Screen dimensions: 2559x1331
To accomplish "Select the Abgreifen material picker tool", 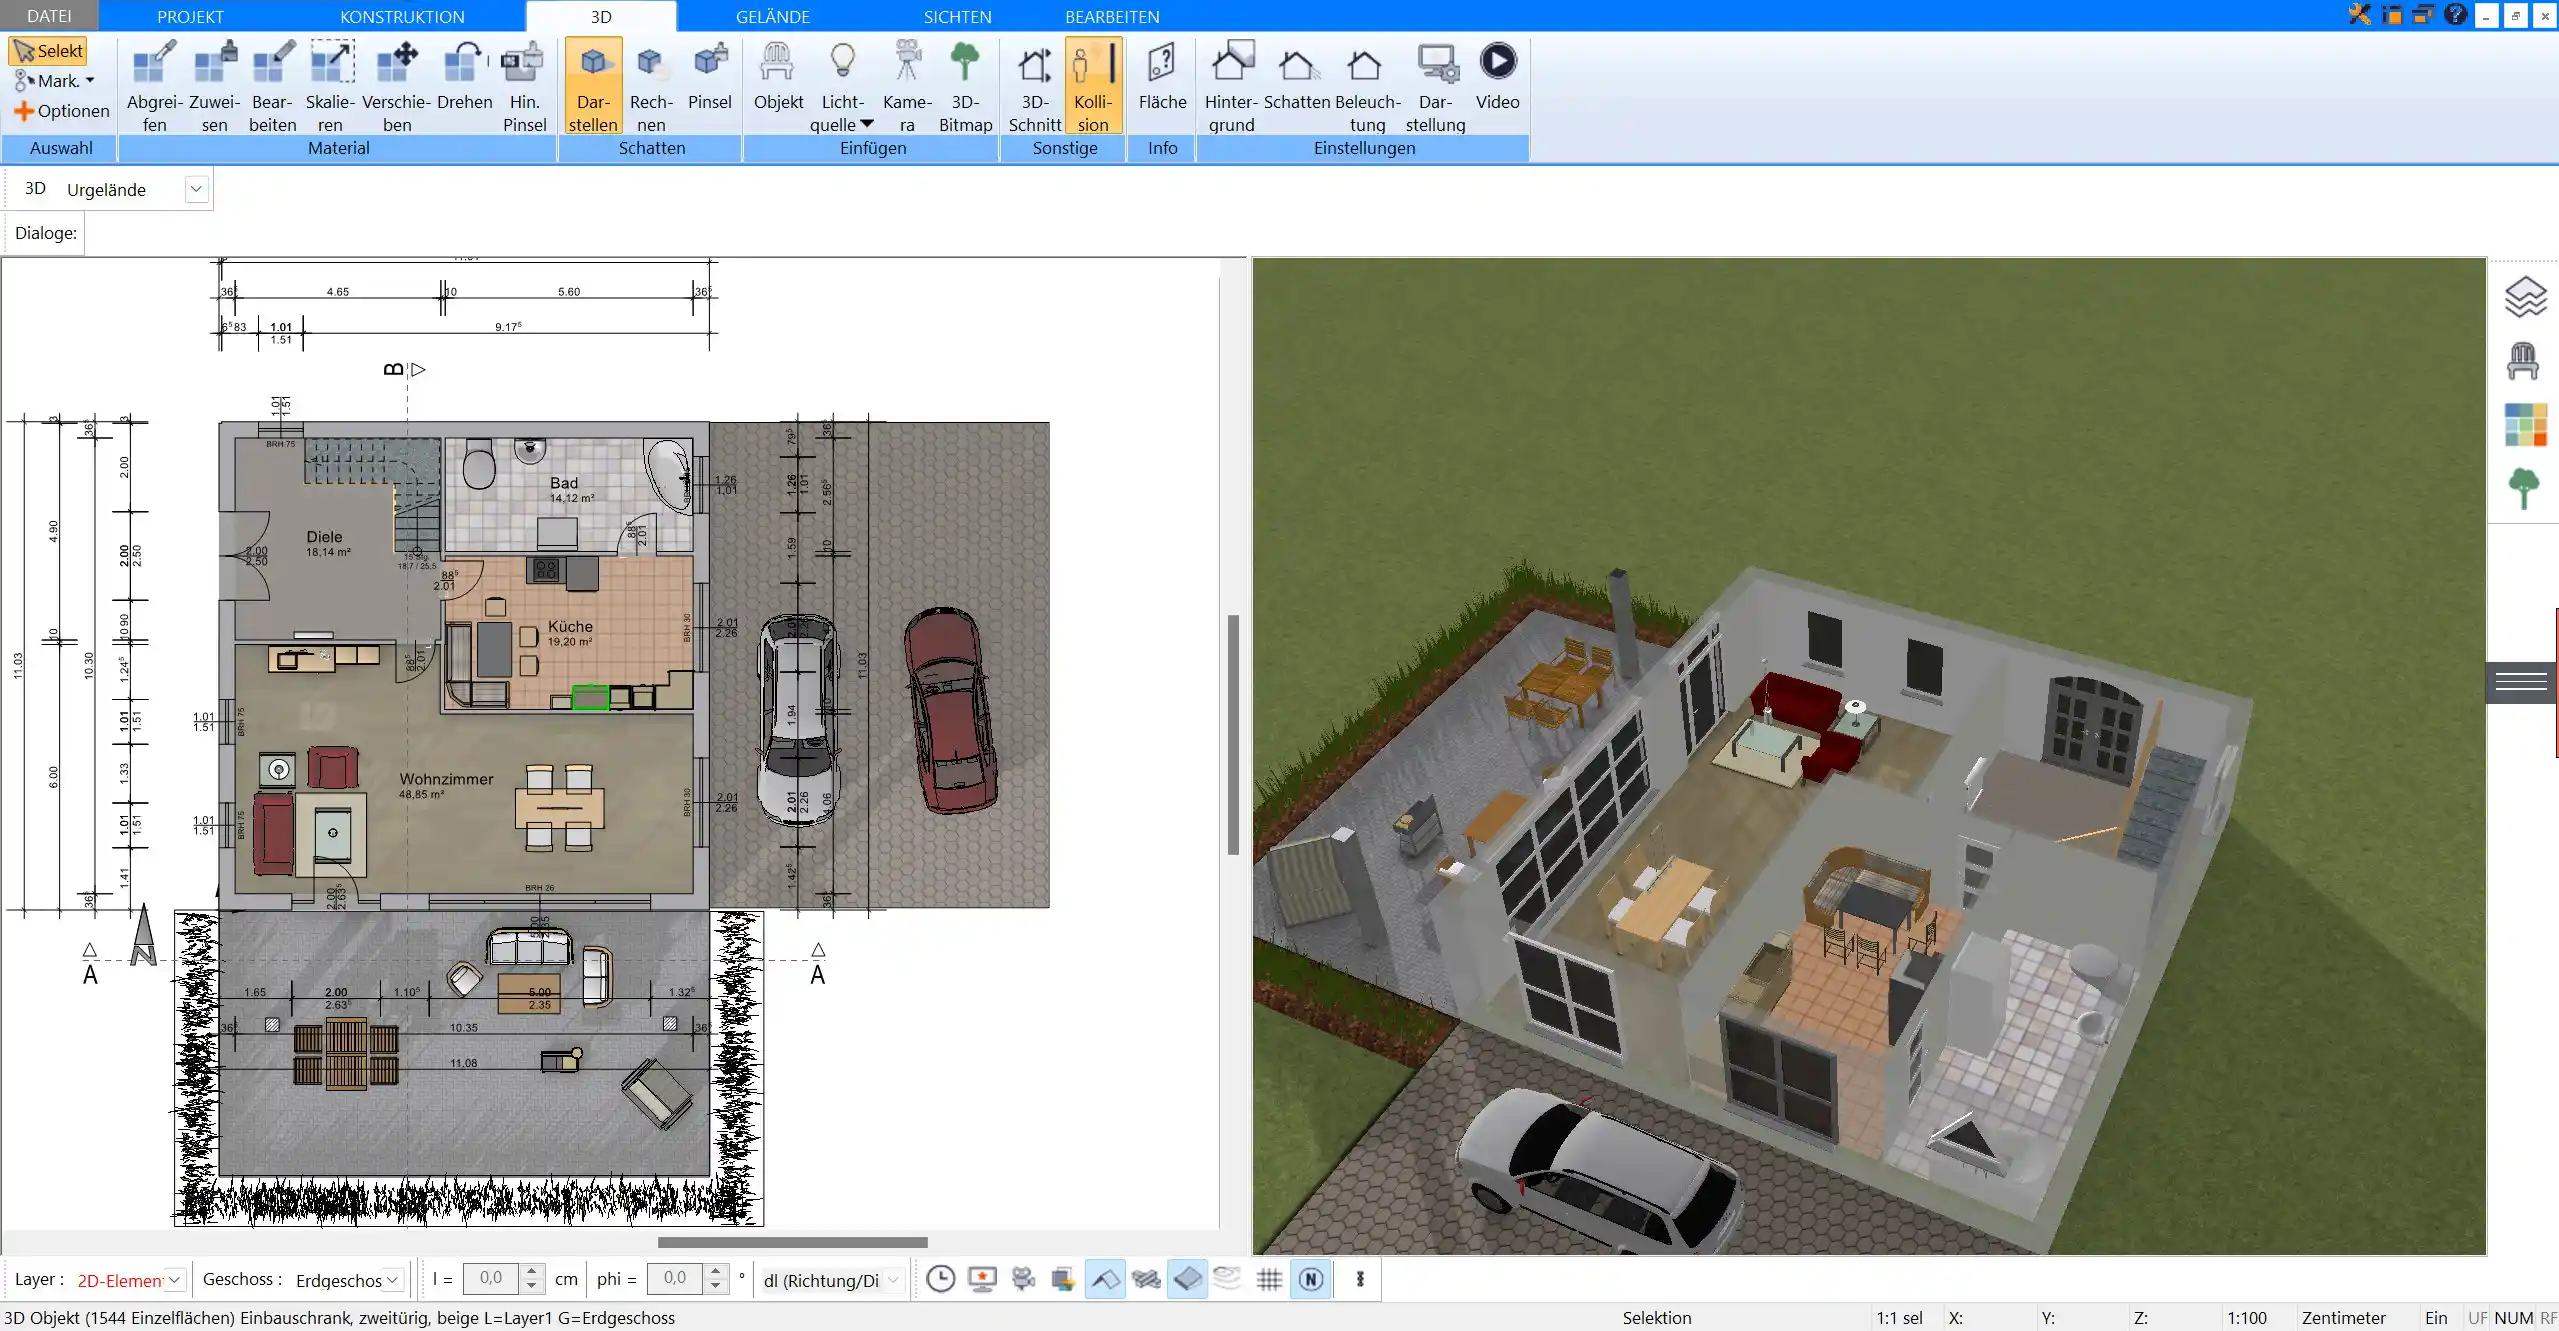I will click(154, 87).
